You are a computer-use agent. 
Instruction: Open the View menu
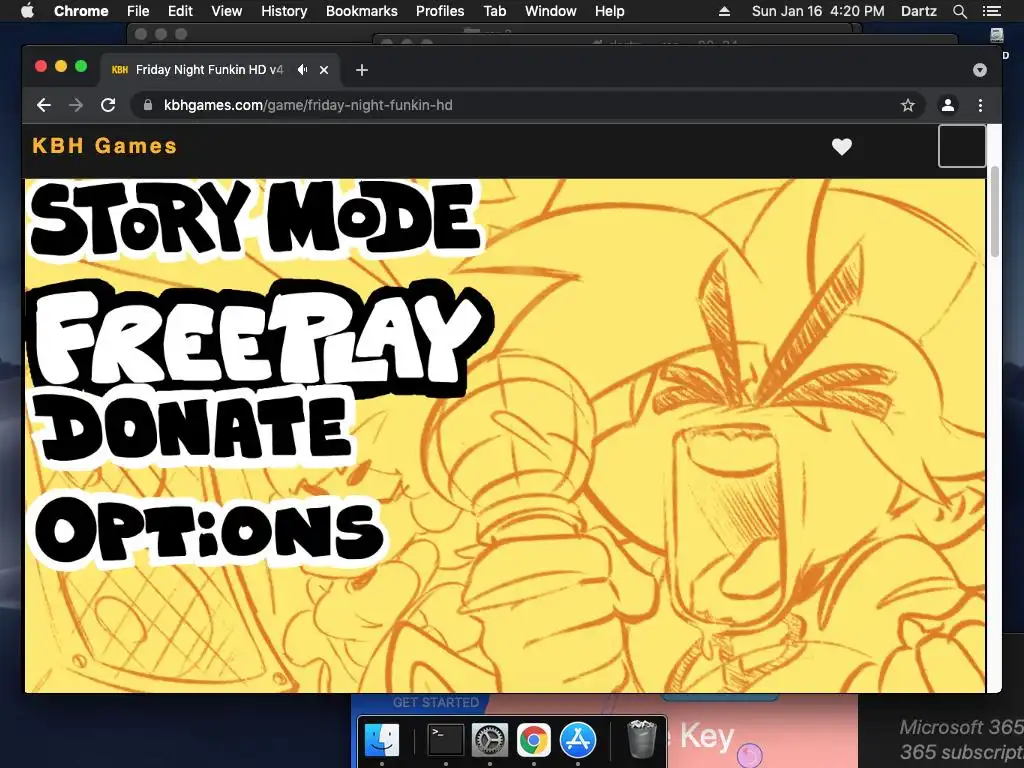coord(227,11)
